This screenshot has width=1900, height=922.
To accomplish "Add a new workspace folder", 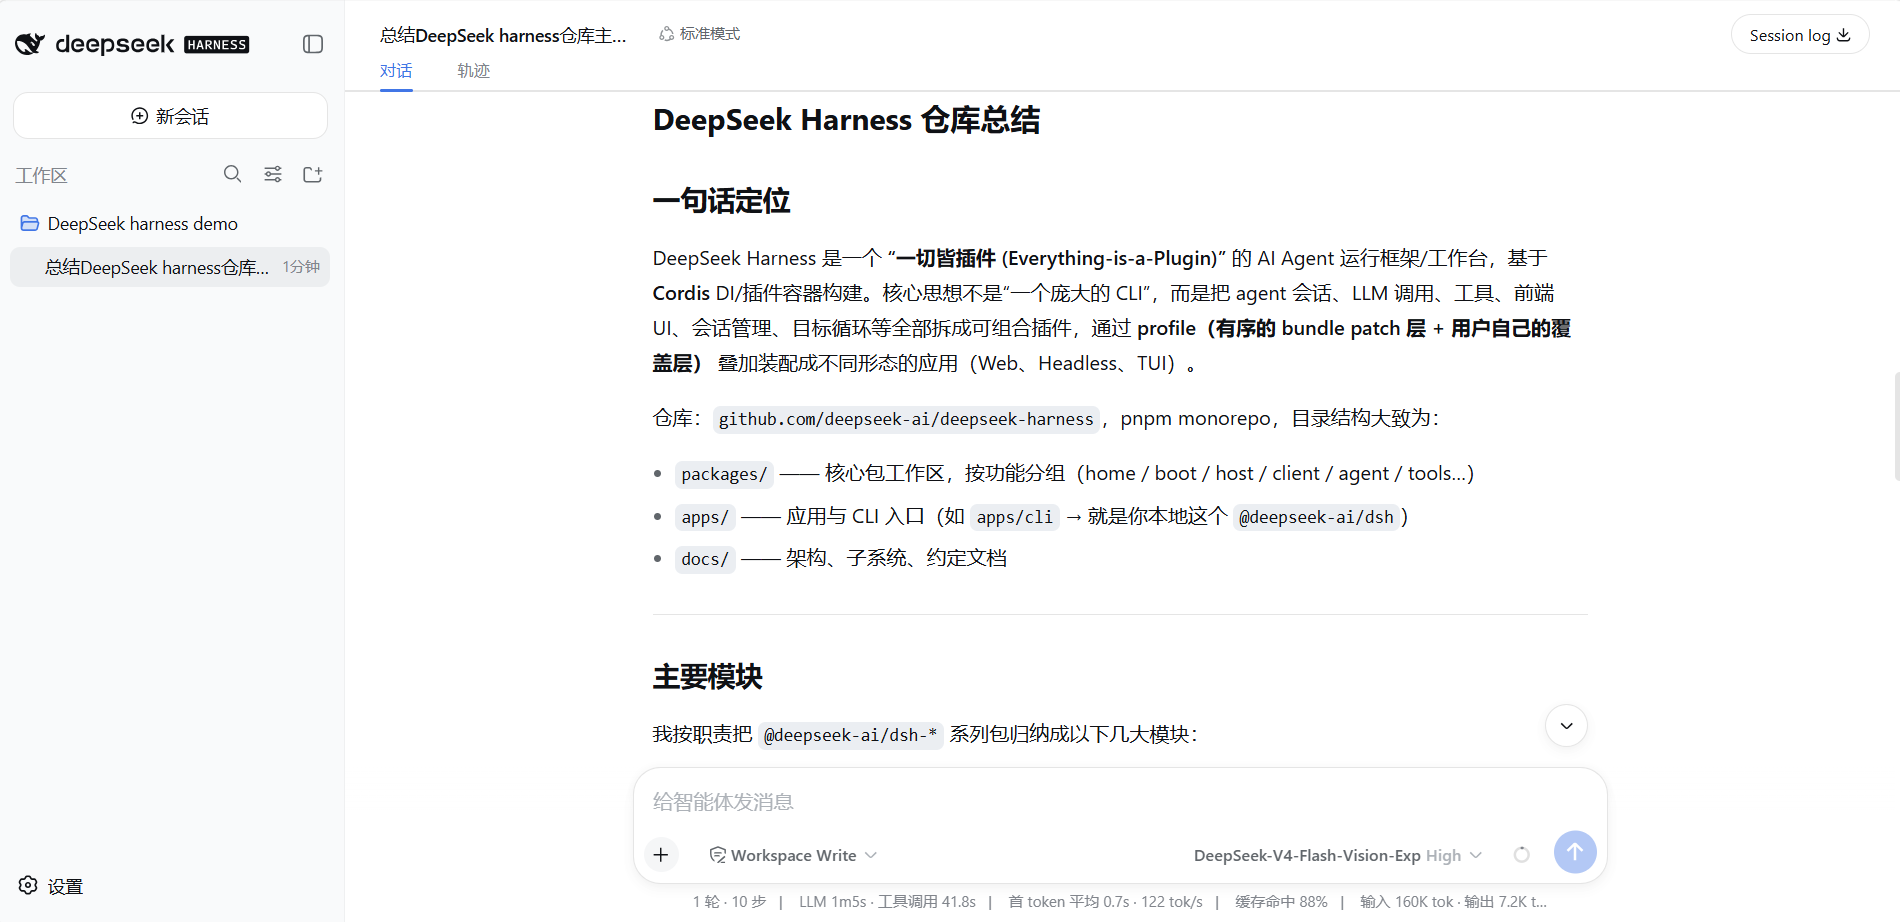I will [313, 174].
